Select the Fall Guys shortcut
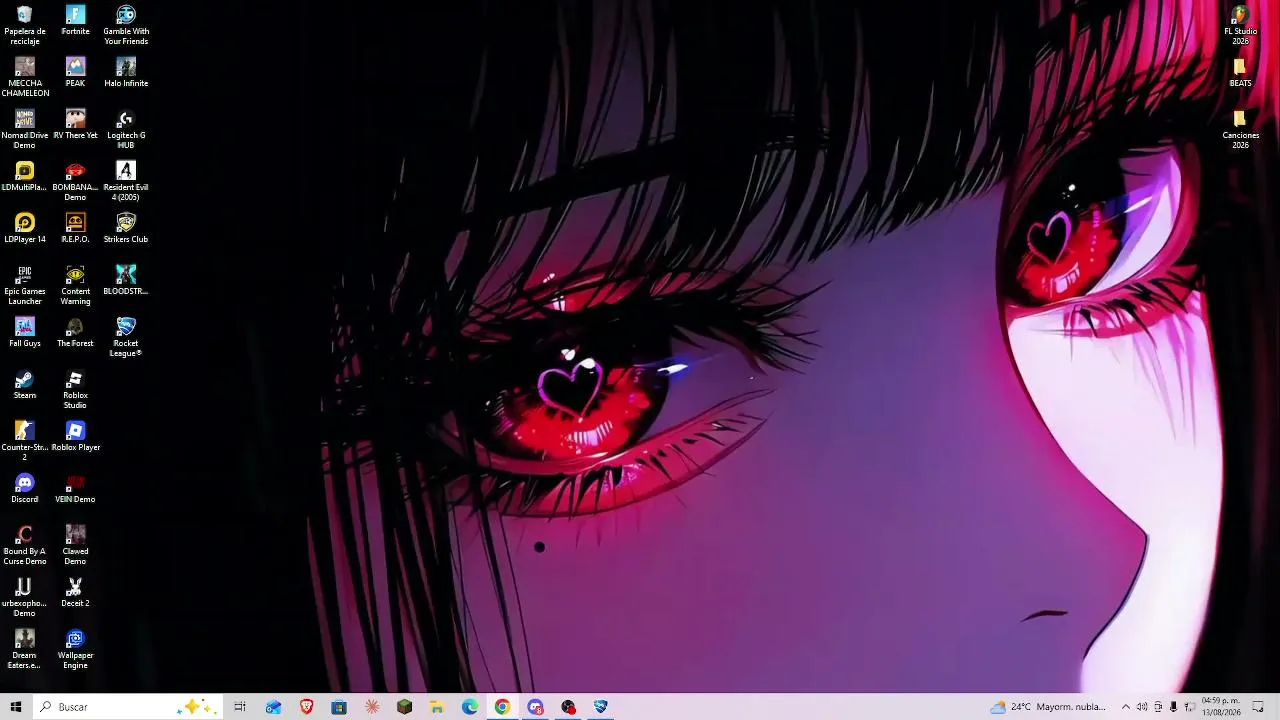 (25, 332)
